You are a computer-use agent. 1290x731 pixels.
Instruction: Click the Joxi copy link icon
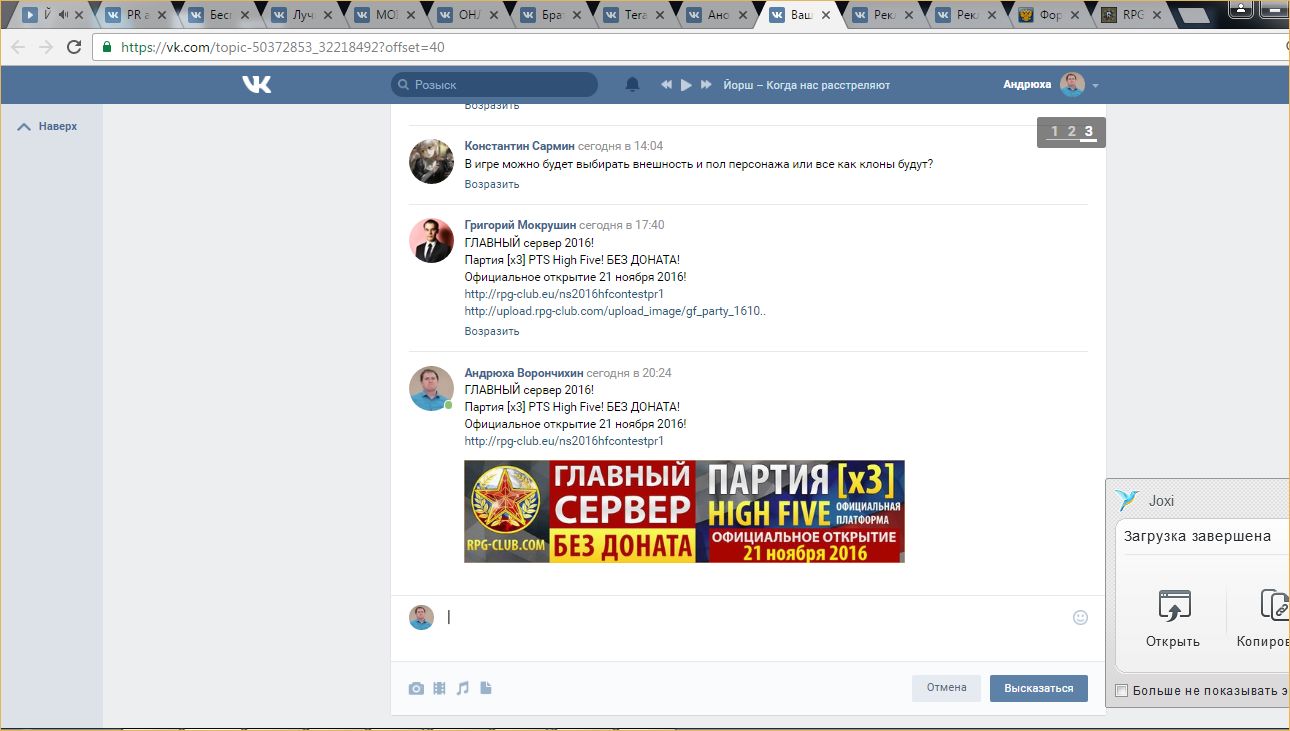point(1275,606)
